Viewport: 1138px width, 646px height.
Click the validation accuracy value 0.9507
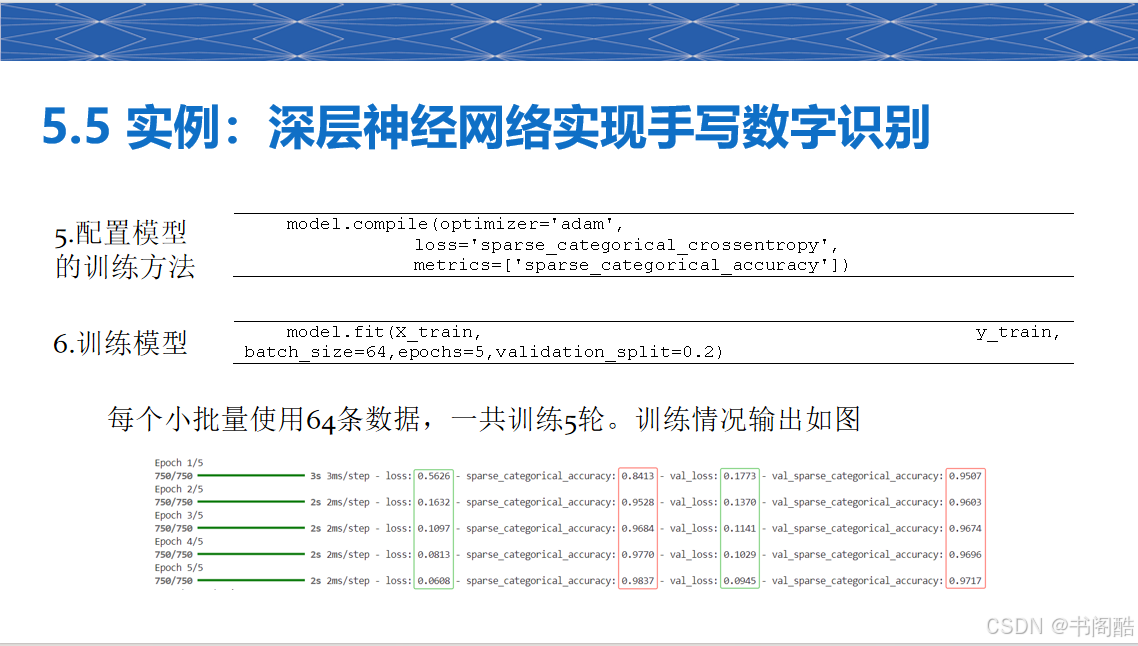pos(965,476)
